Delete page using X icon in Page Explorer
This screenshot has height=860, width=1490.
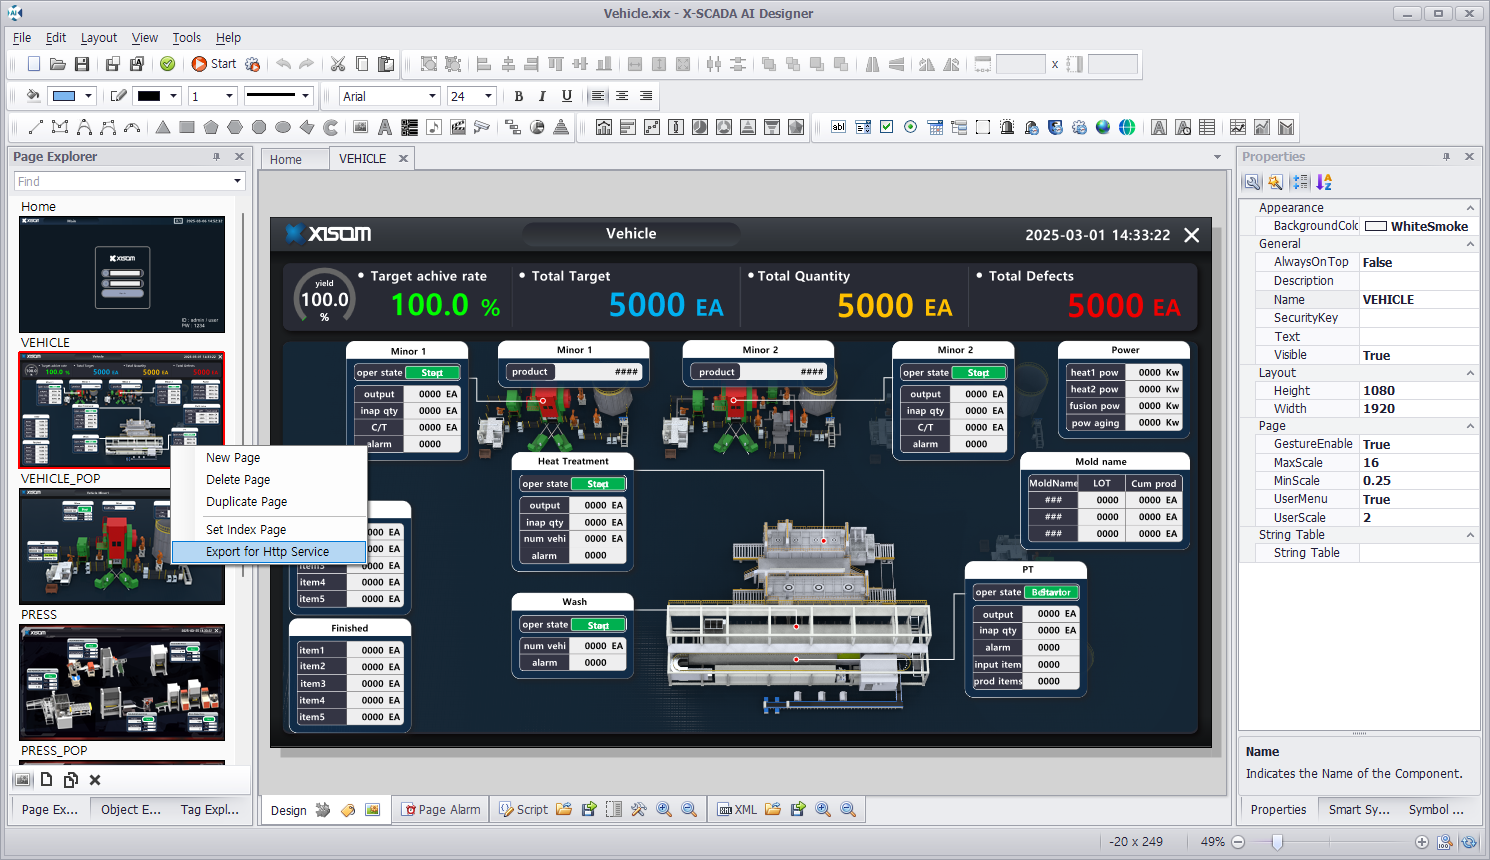tap(95, 780)
